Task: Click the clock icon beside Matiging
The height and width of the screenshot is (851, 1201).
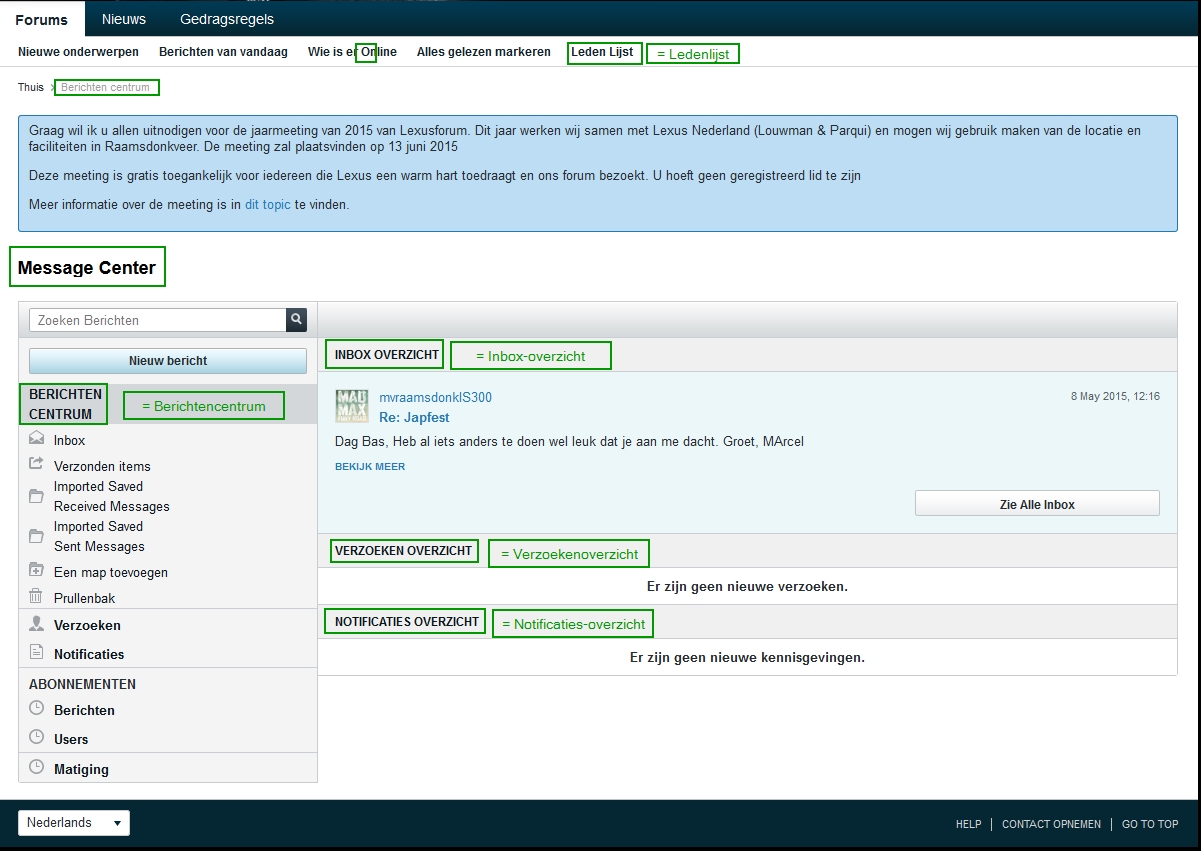Action: [37, 768]
